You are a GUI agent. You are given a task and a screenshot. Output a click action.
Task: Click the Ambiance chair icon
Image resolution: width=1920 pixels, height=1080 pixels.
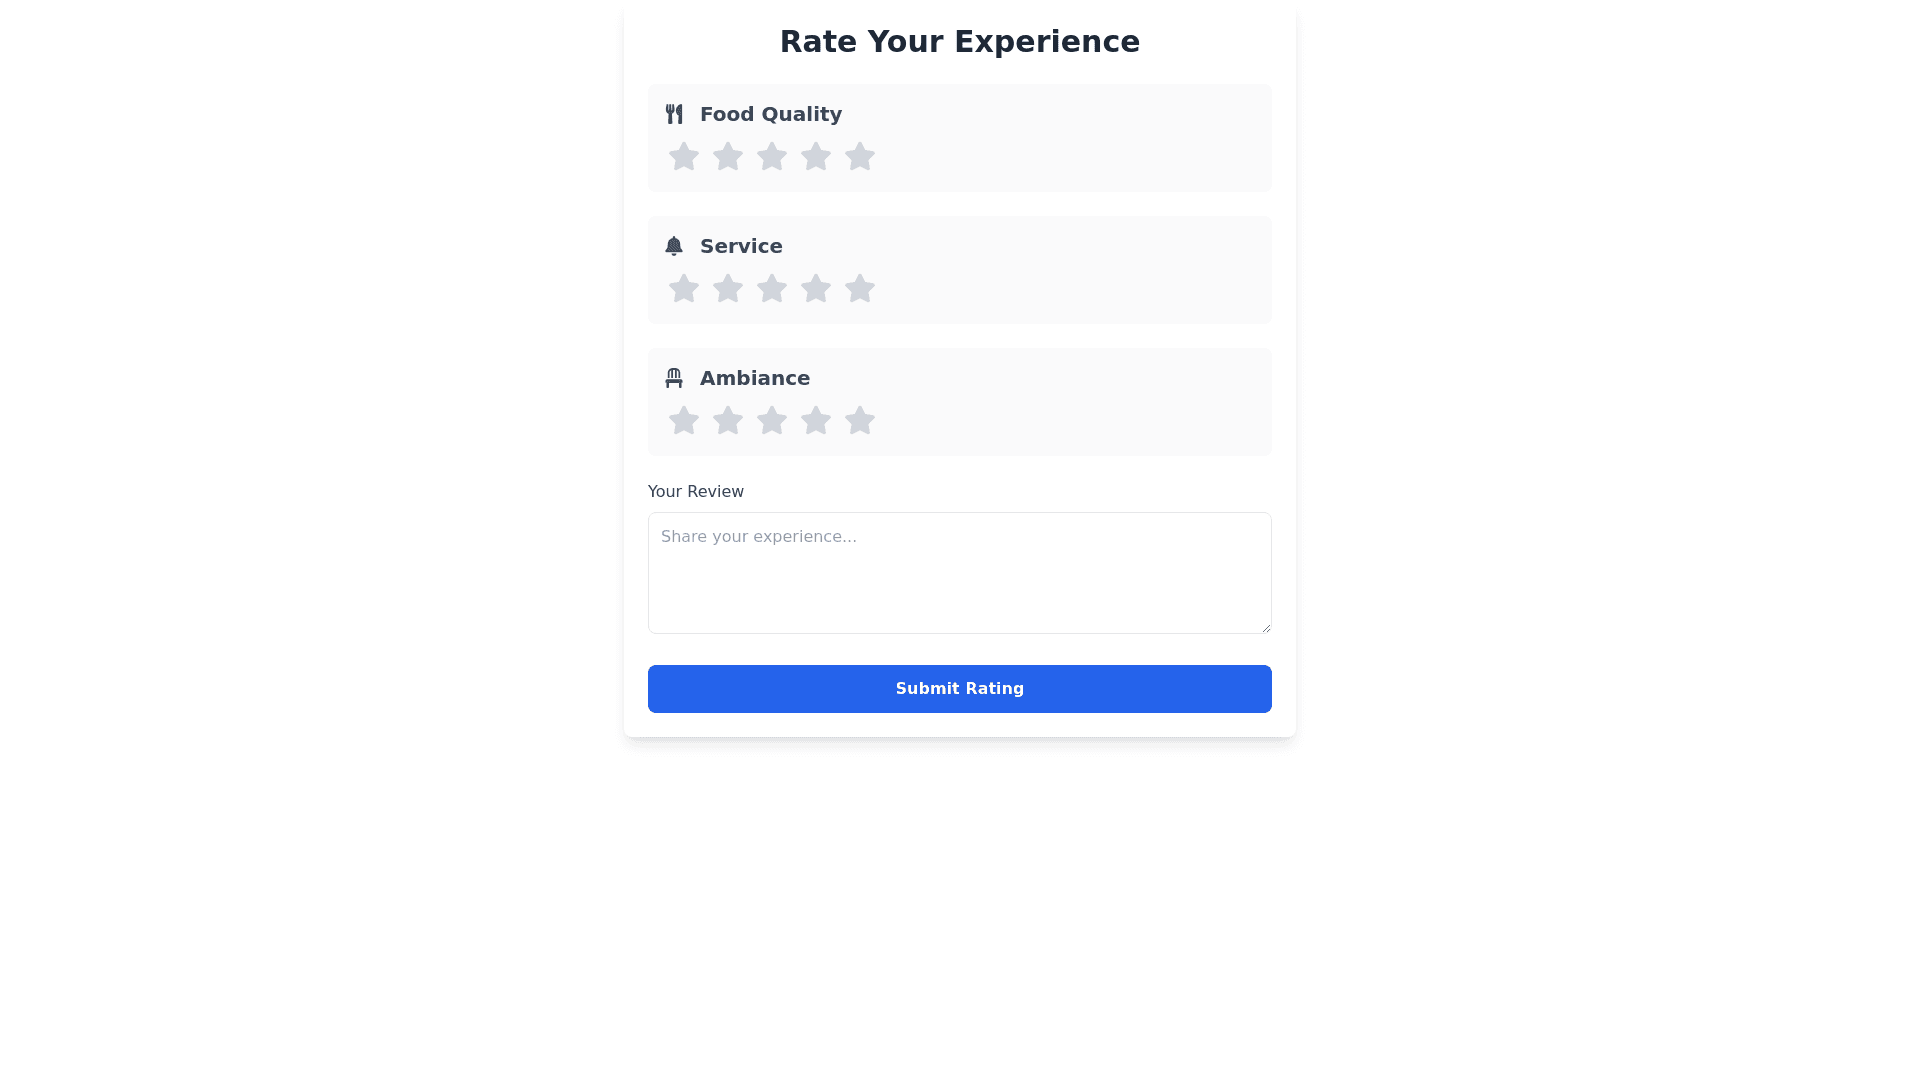point(674,378)
